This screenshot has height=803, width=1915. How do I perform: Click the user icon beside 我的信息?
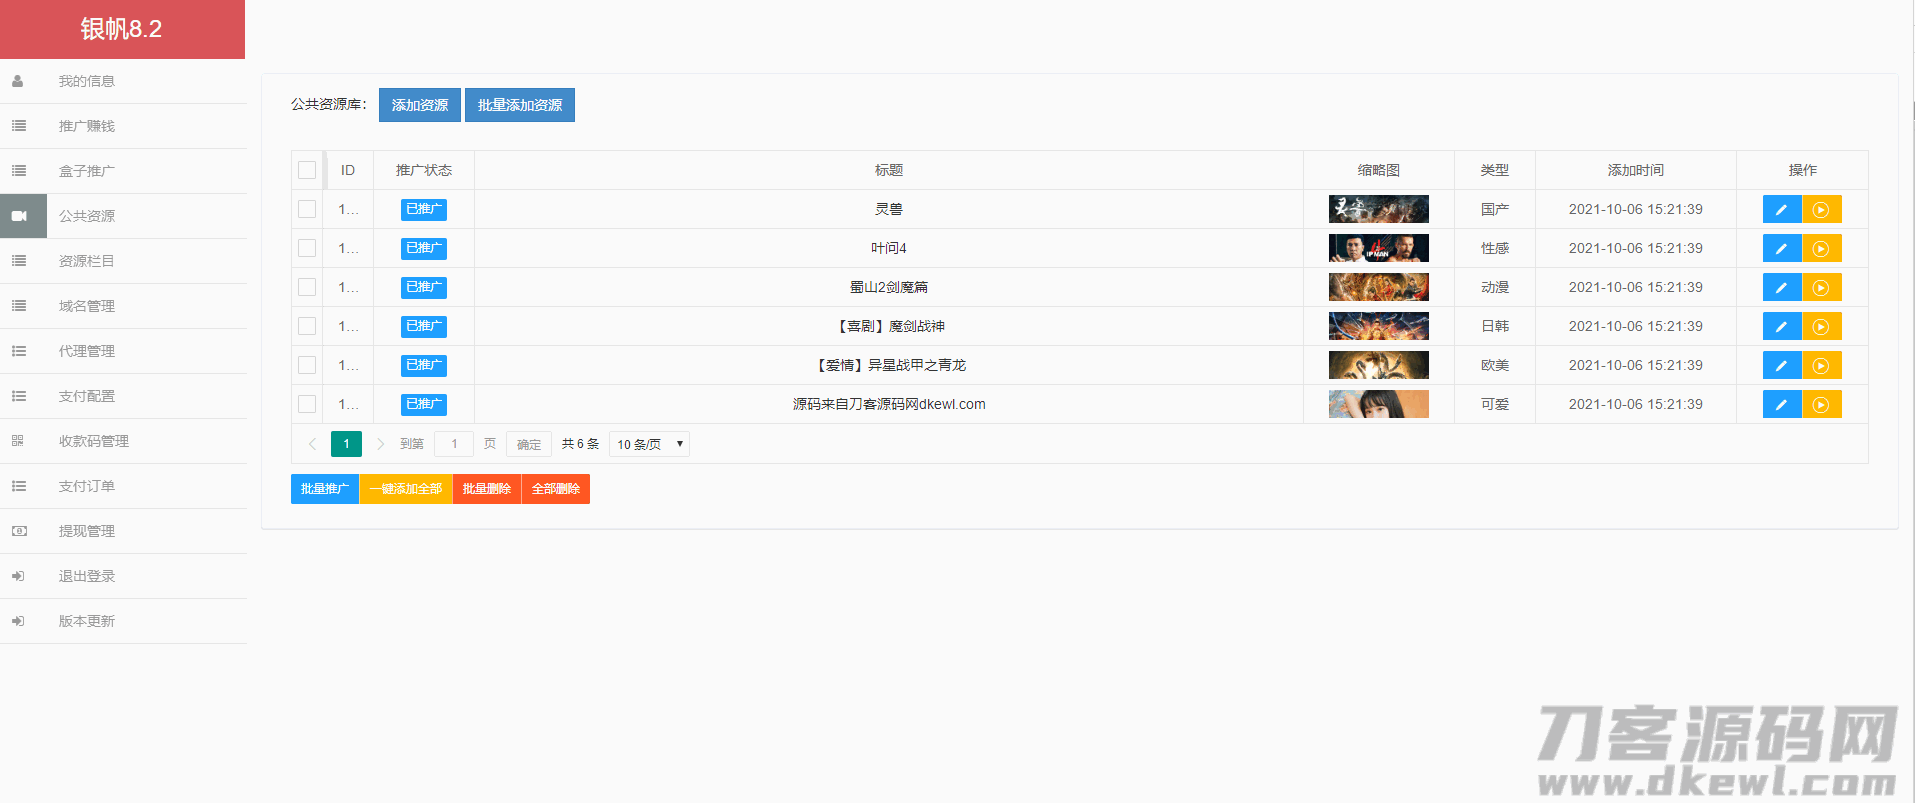click(x=18, y=81)
